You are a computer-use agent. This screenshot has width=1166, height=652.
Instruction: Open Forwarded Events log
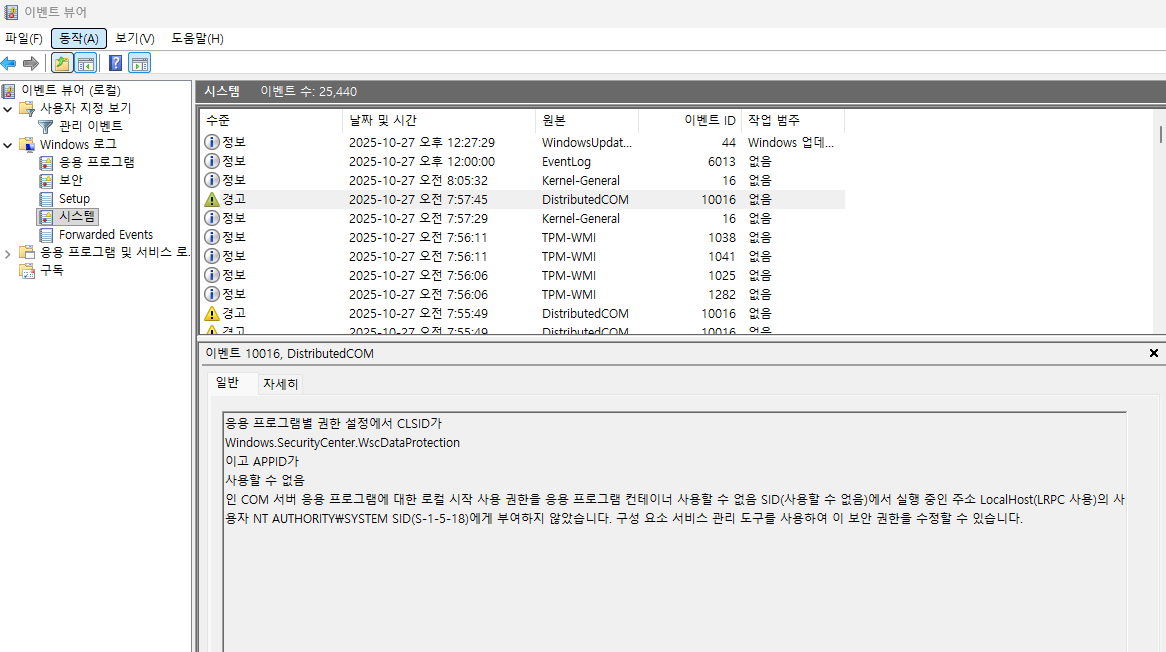(x=106, y=235)
